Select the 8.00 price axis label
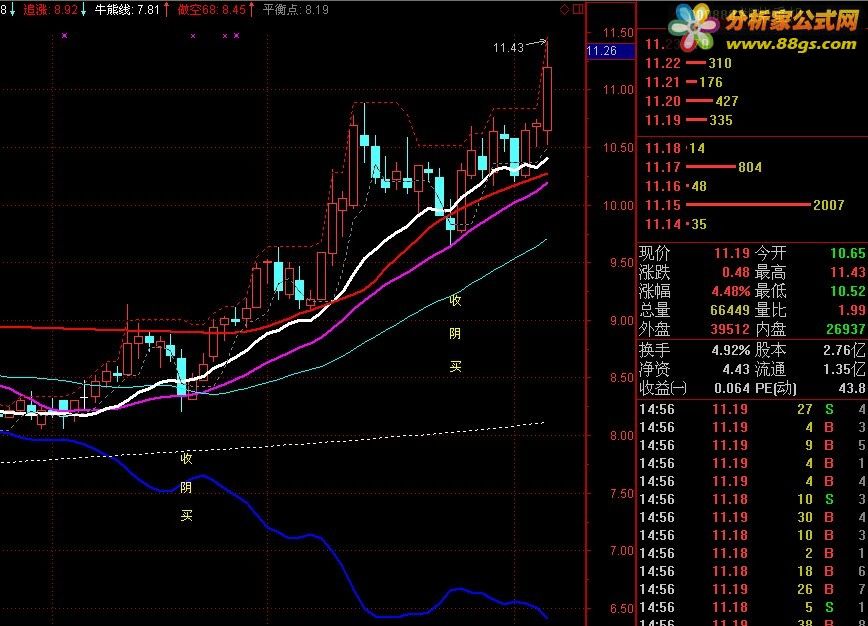The width and height of the screenshot is (868, 626). pos(621,436)
